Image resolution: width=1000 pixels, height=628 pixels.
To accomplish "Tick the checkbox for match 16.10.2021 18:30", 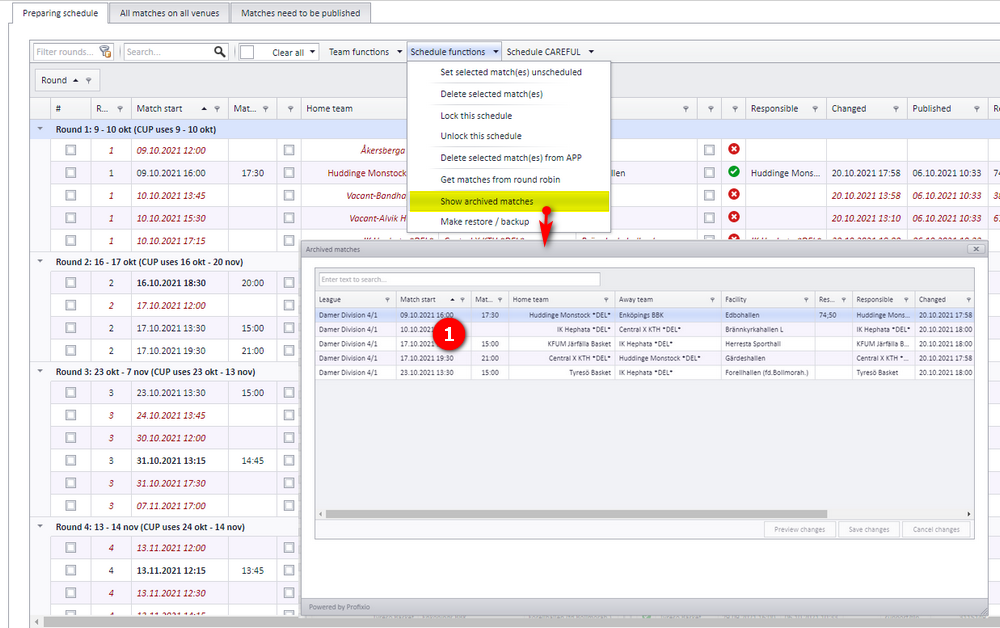I will 71,282.
